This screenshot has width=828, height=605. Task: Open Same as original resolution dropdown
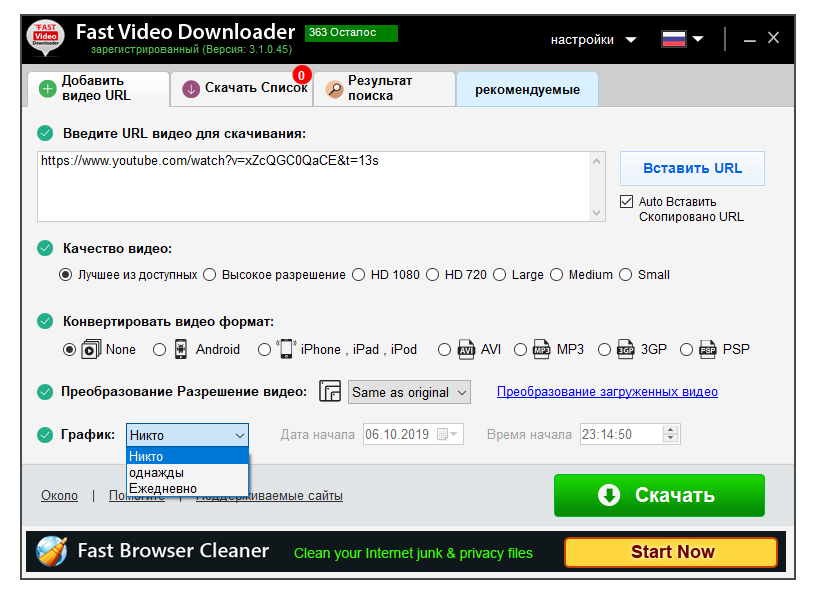(x=409, y=393)
